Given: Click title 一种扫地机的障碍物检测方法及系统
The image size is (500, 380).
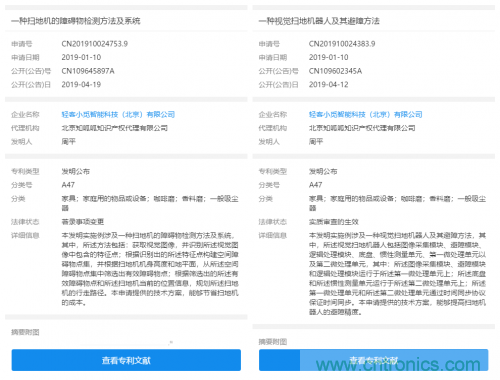Looking at the screenshot, I should (x=76, y=21).
